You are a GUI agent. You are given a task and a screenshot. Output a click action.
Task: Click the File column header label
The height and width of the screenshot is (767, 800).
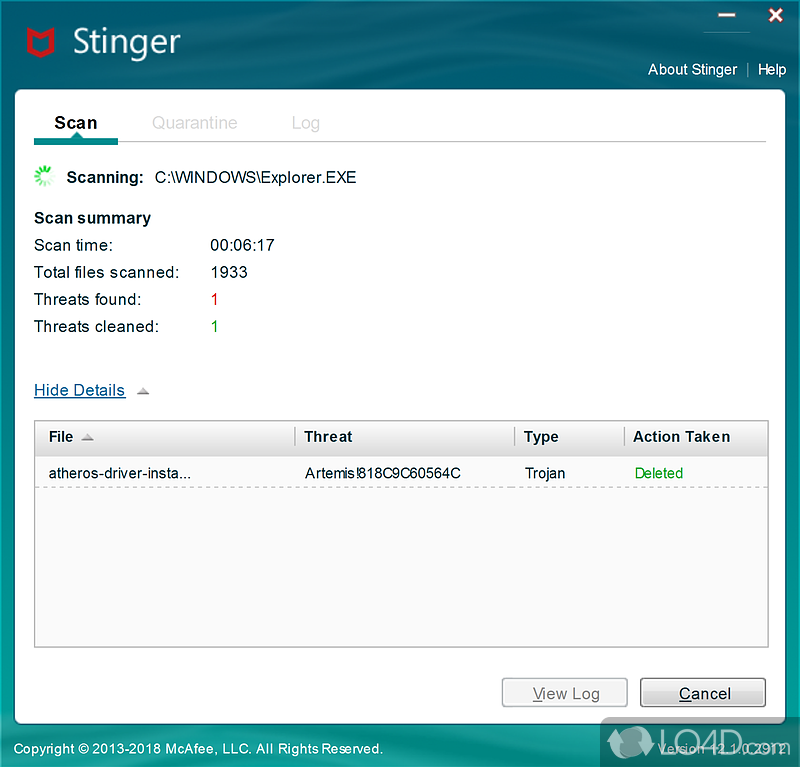point(61,437)
